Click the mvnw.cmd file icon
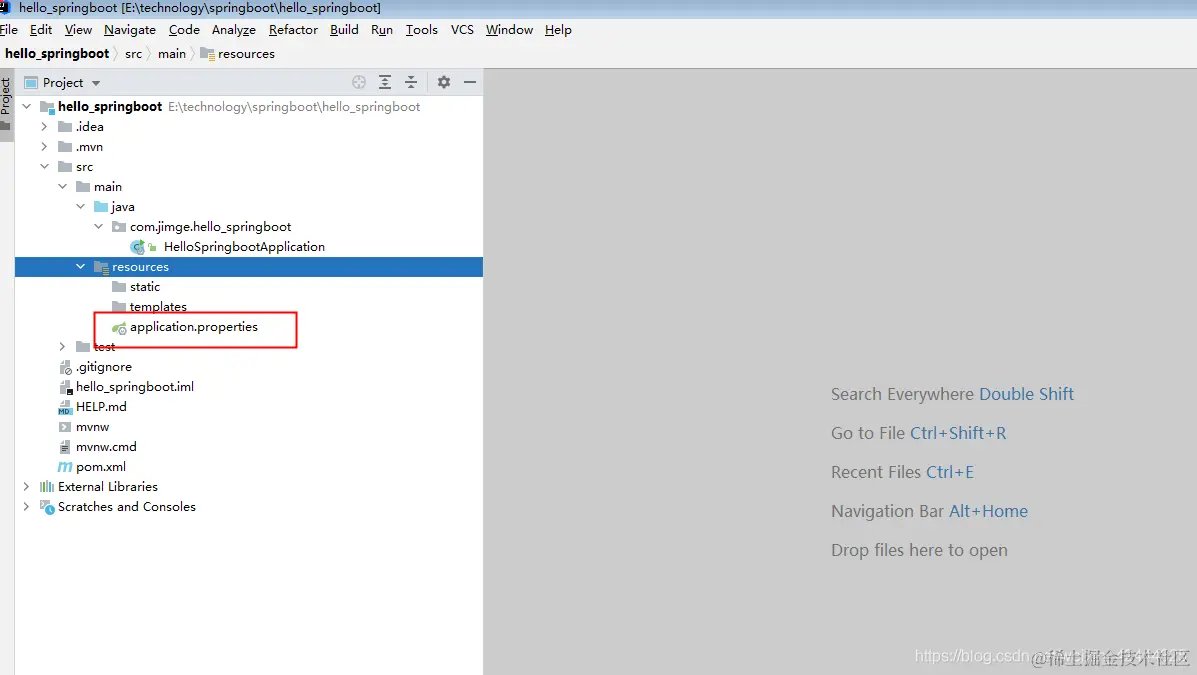The image size is (1197, 675). click(x=65, y=447)
